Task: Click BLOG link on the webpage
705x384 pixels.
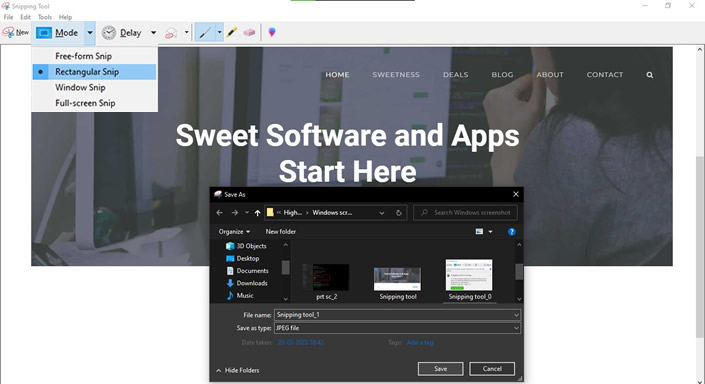Action: [x=502, y=75]
